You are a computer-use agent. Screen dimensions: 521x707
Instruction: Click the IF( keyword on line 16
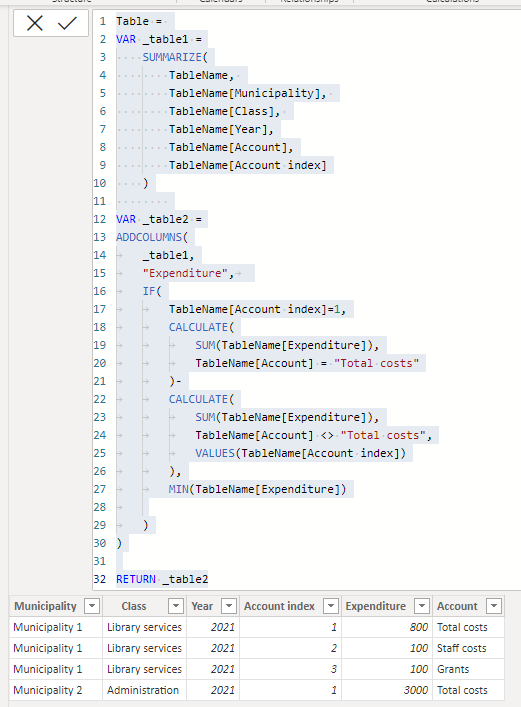152,291
